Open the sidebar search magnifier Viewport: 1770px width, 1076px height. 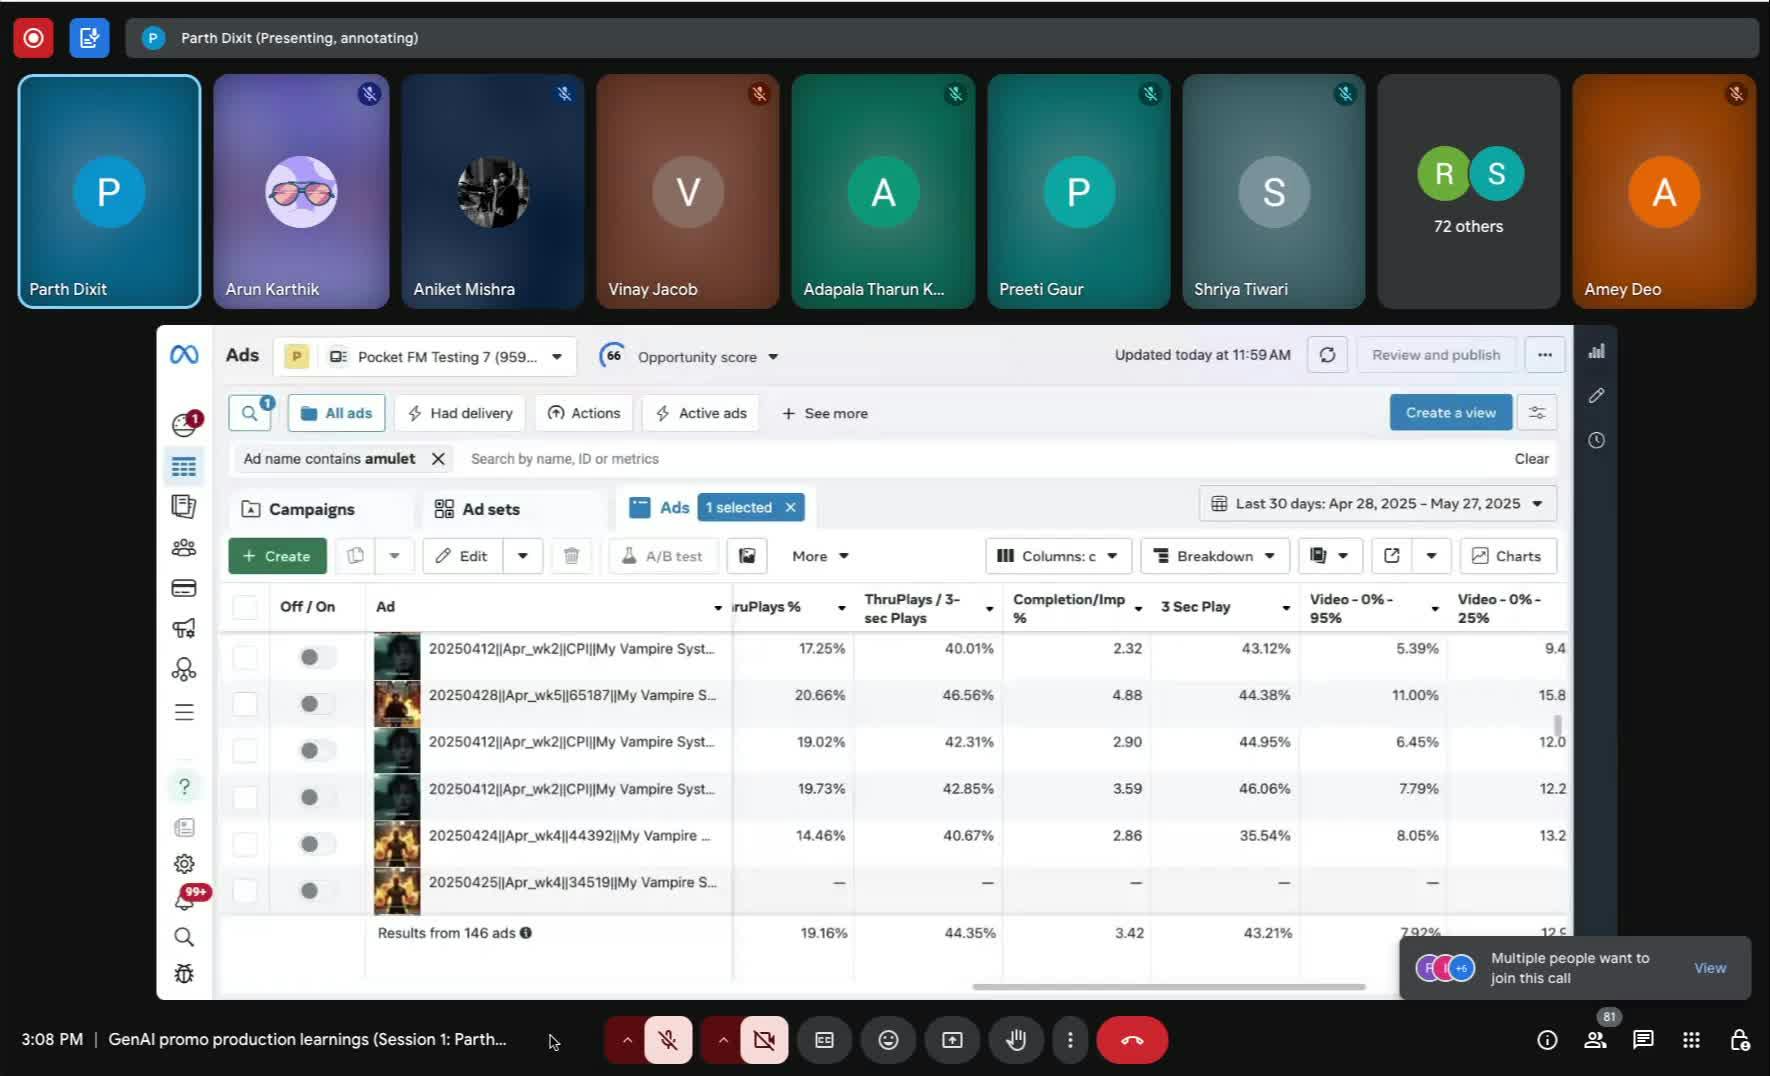click(184, 937)
